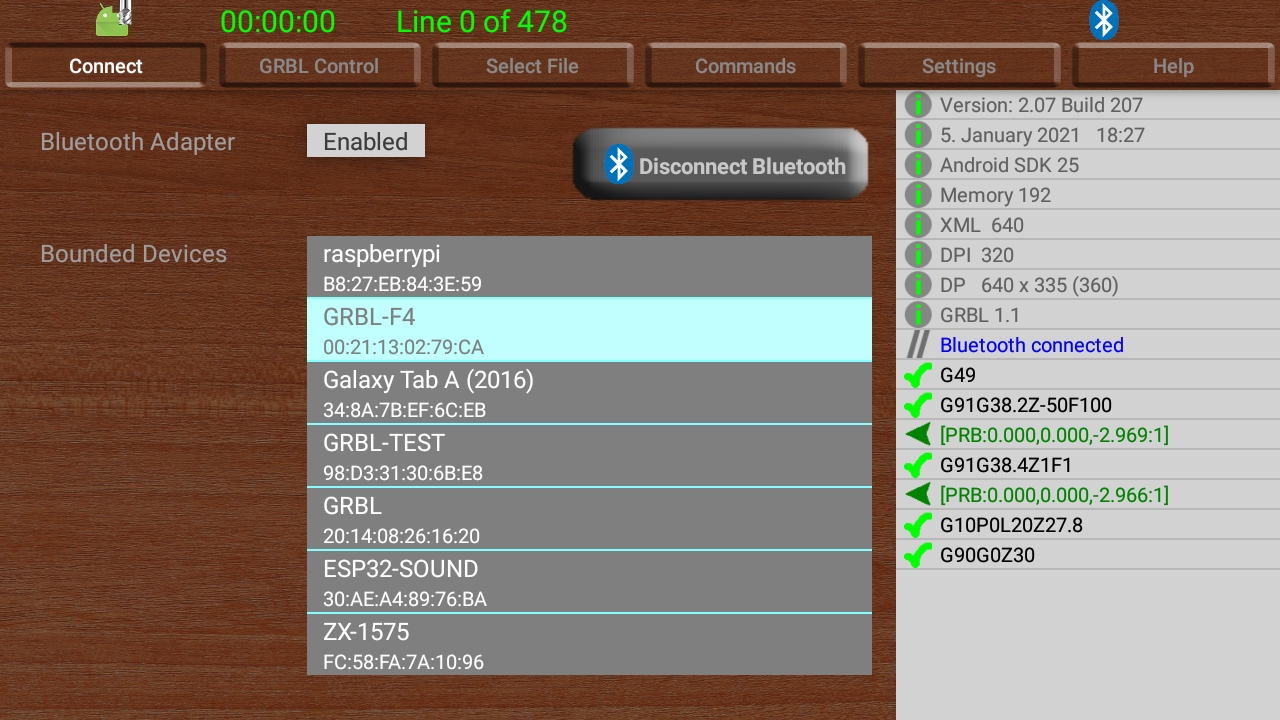
Task: Click the G90G0Z30 log line
Action: pos(1088,555)
